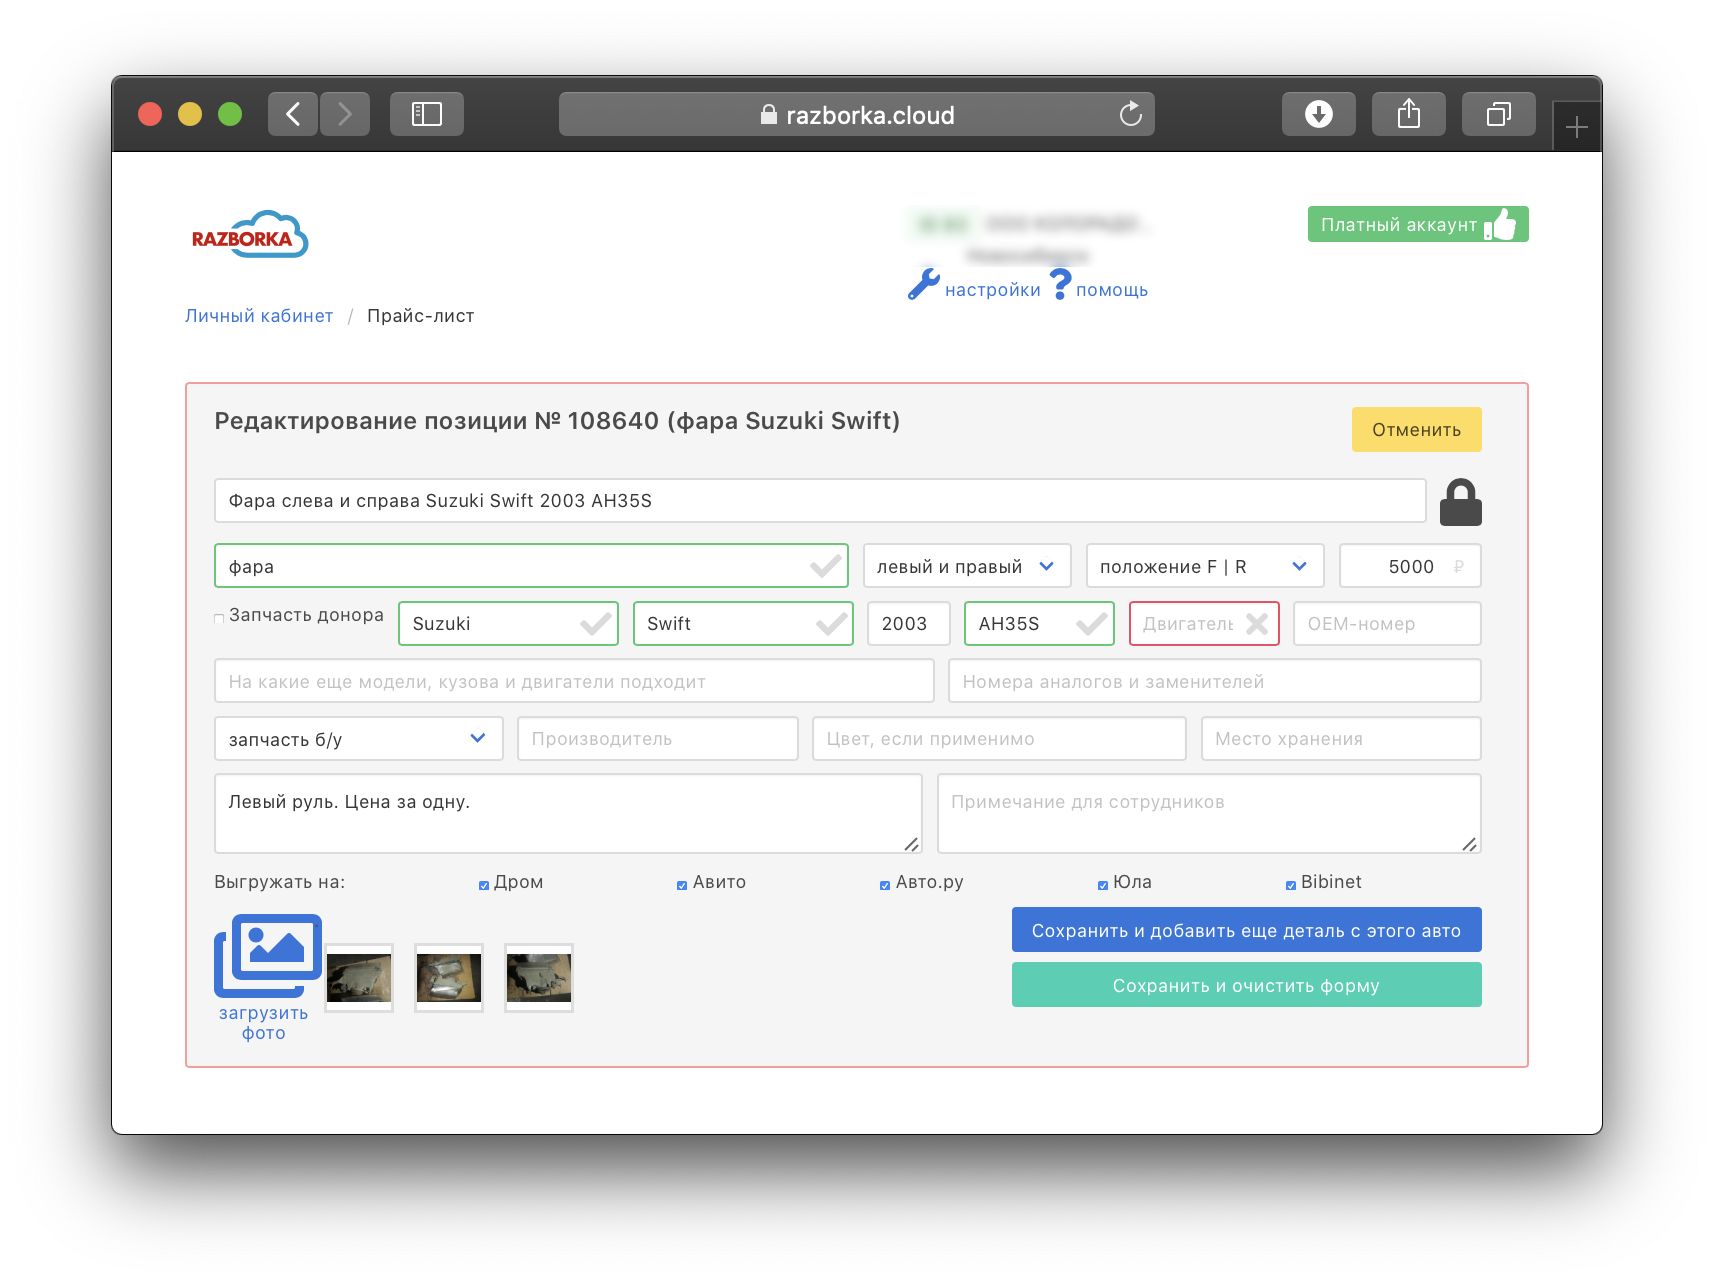Screen dimensions: 1714x1282
Task: Click the upload photo image icon
Action: tap(267, 955)
